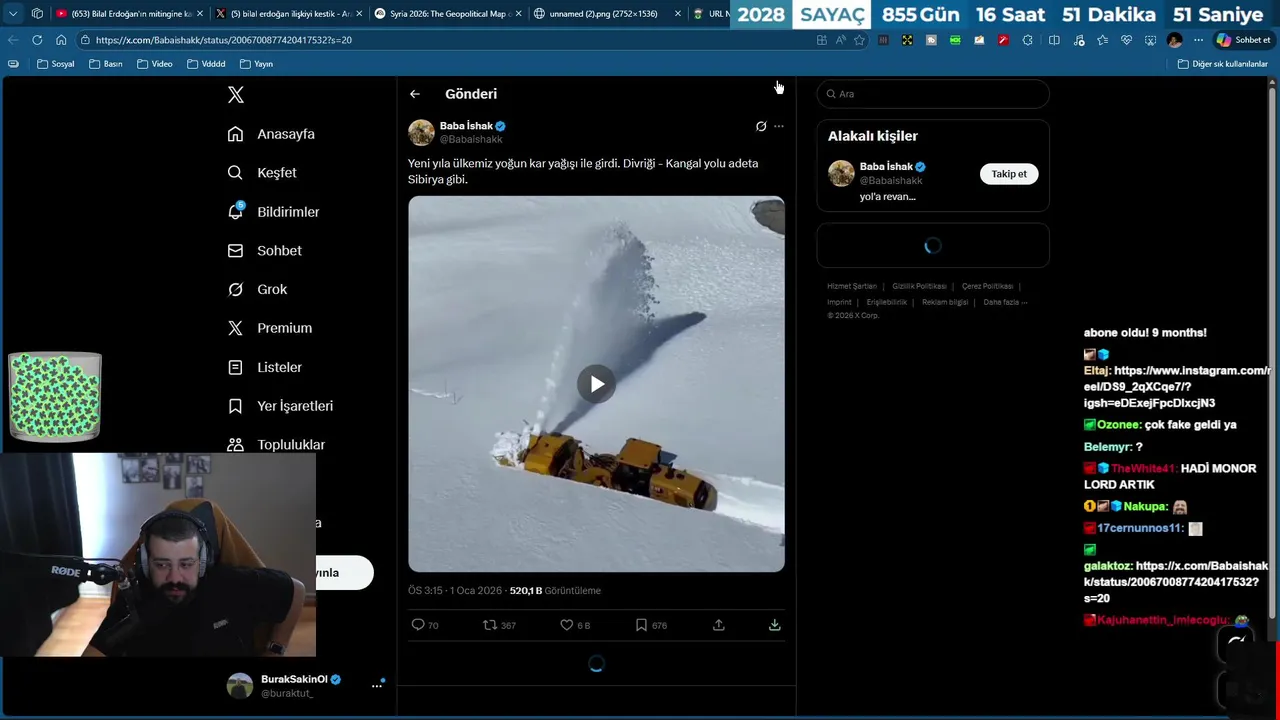Click the Ara search field
Image resolution: width=1280 pixels, height=720 pixels.
point(933,94)
